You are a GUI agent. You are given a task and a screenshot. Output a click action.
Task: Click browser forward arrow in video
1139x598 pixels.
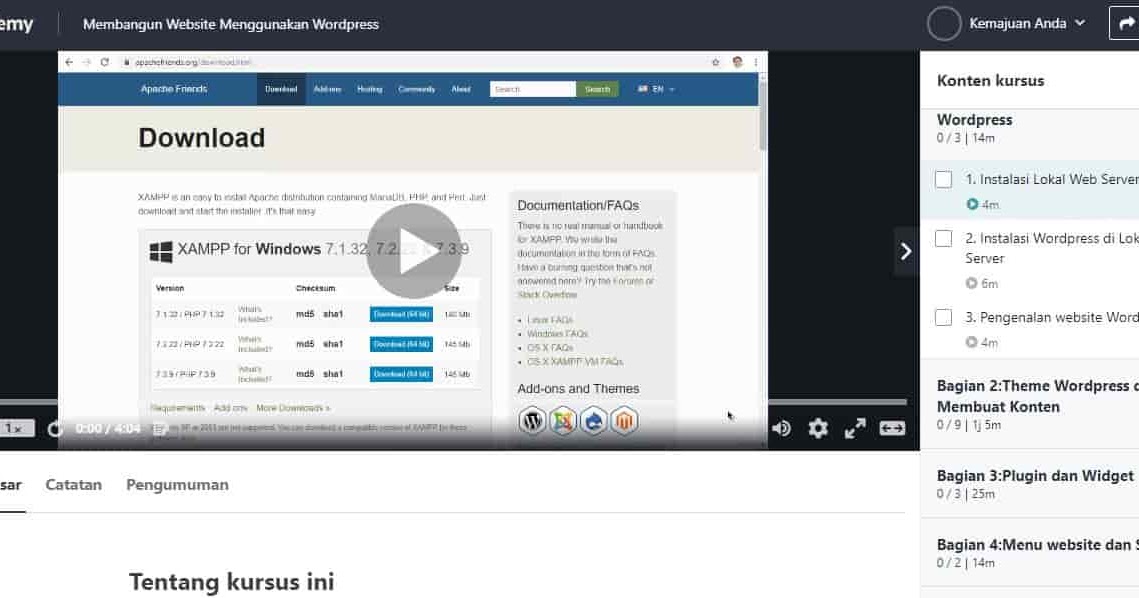click(86, 62)
